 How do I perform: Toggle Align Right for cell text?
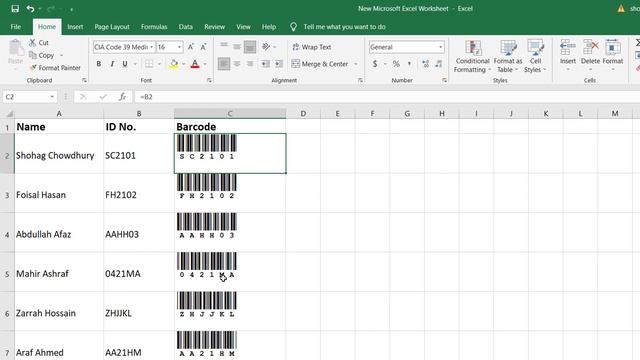pos(250,64)
